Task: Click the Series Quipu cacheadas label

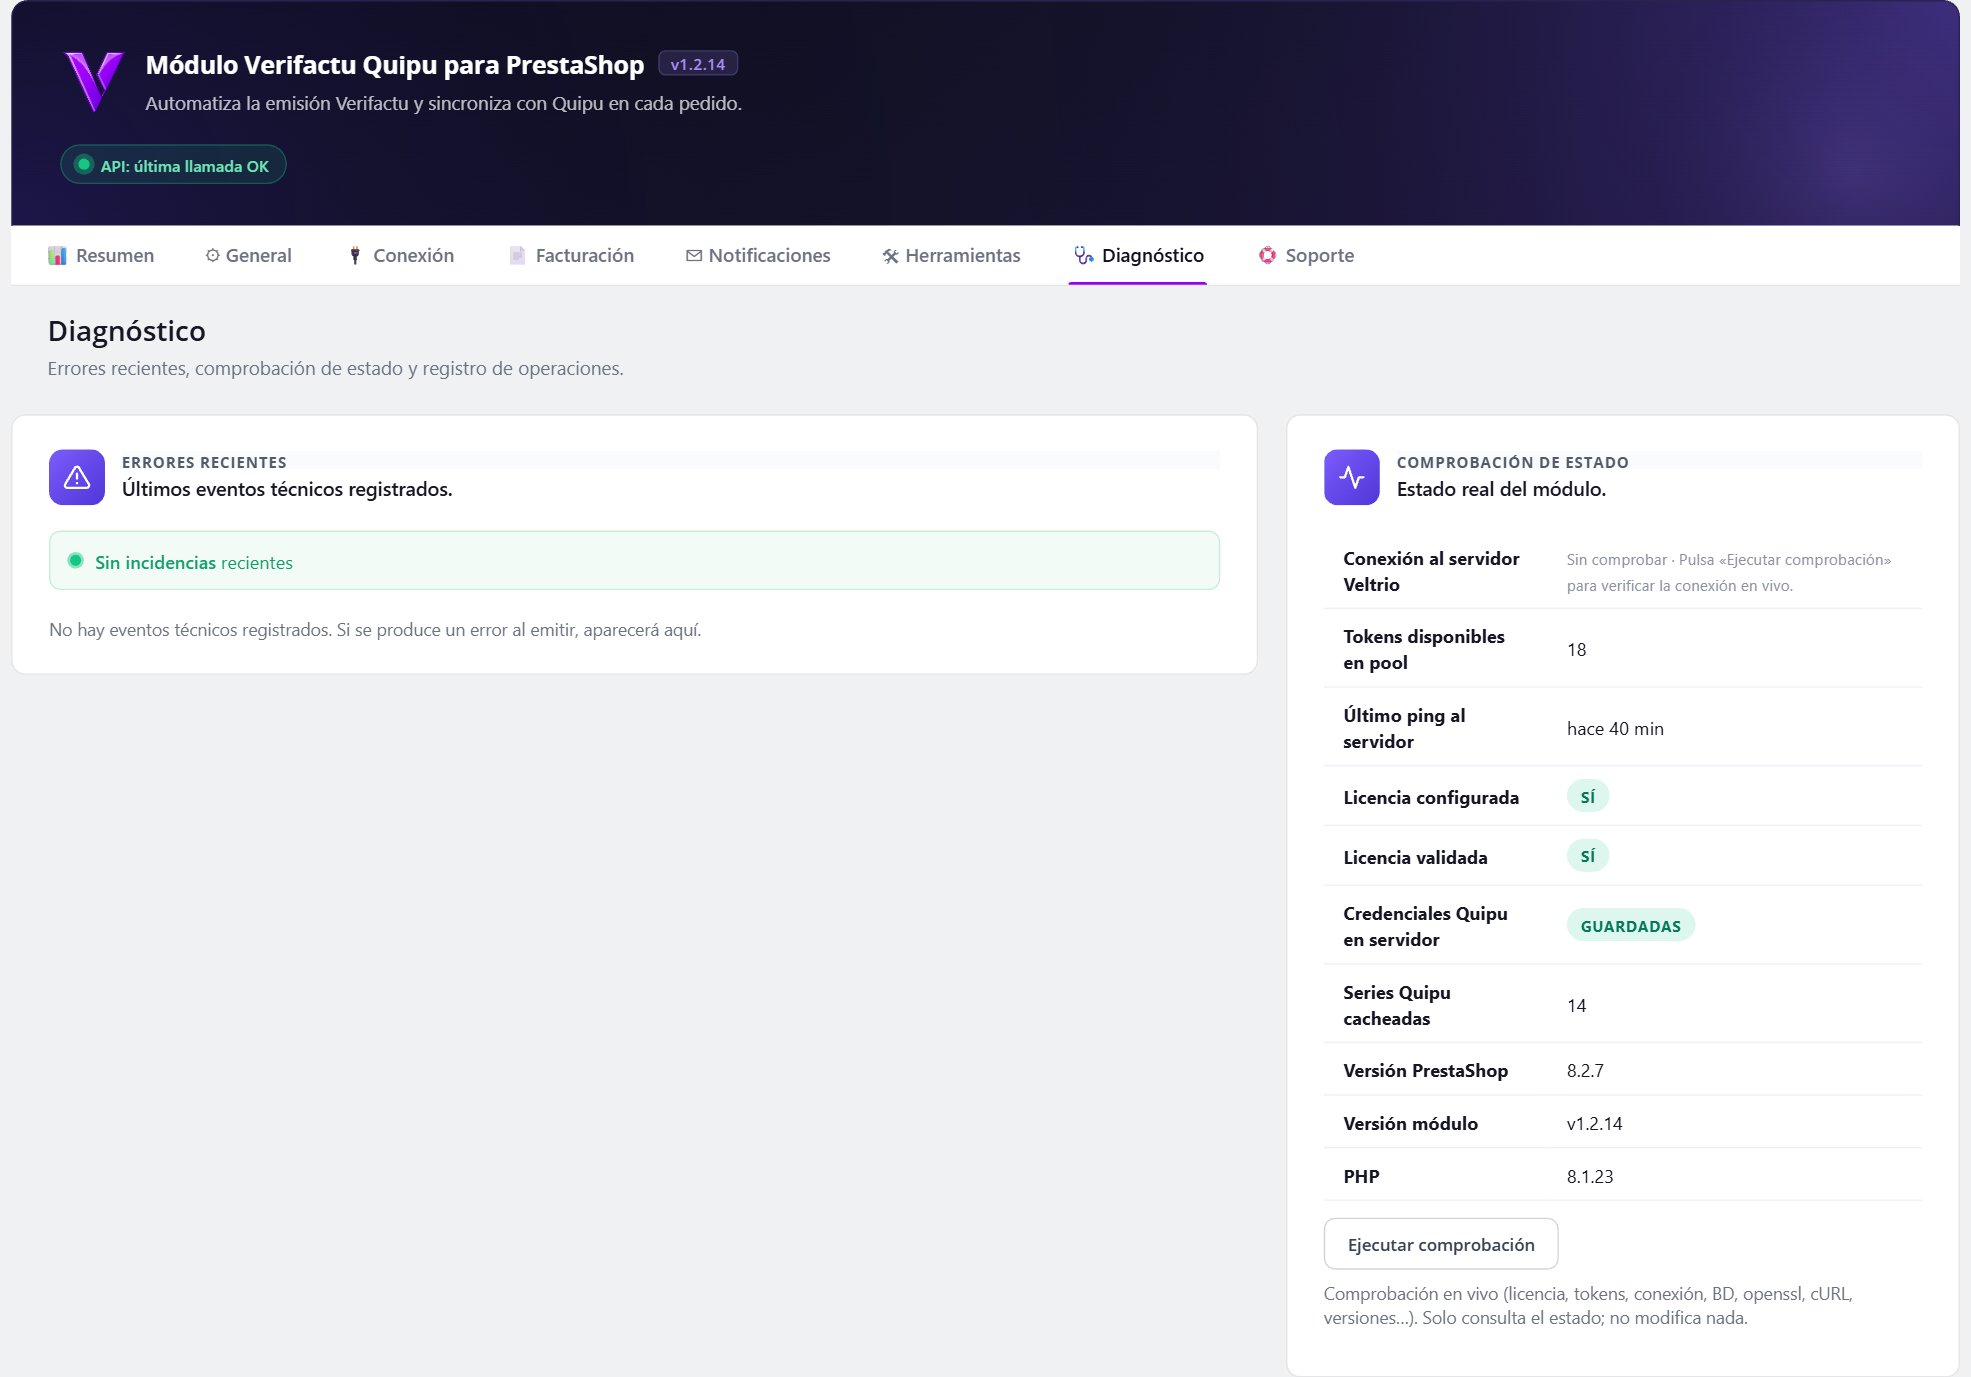Action: click(1397, 1005)
